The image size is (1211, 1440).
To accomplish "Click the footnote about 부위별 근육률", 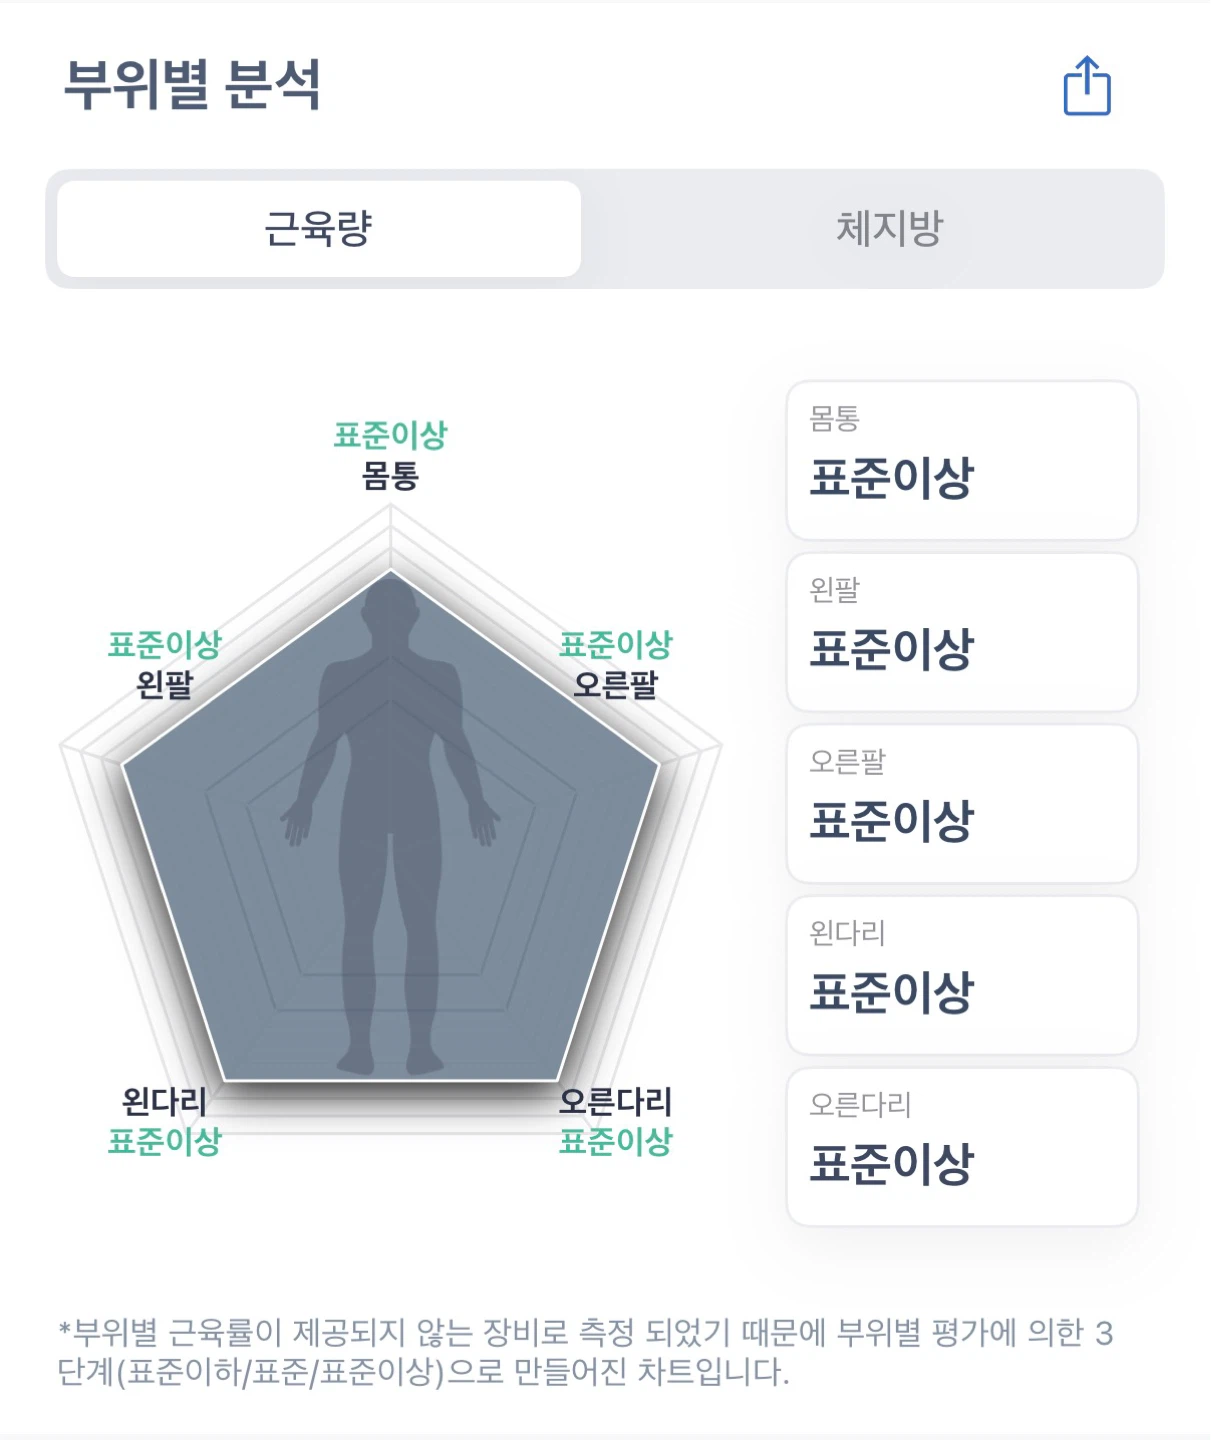I will (x=585, y=1352).
